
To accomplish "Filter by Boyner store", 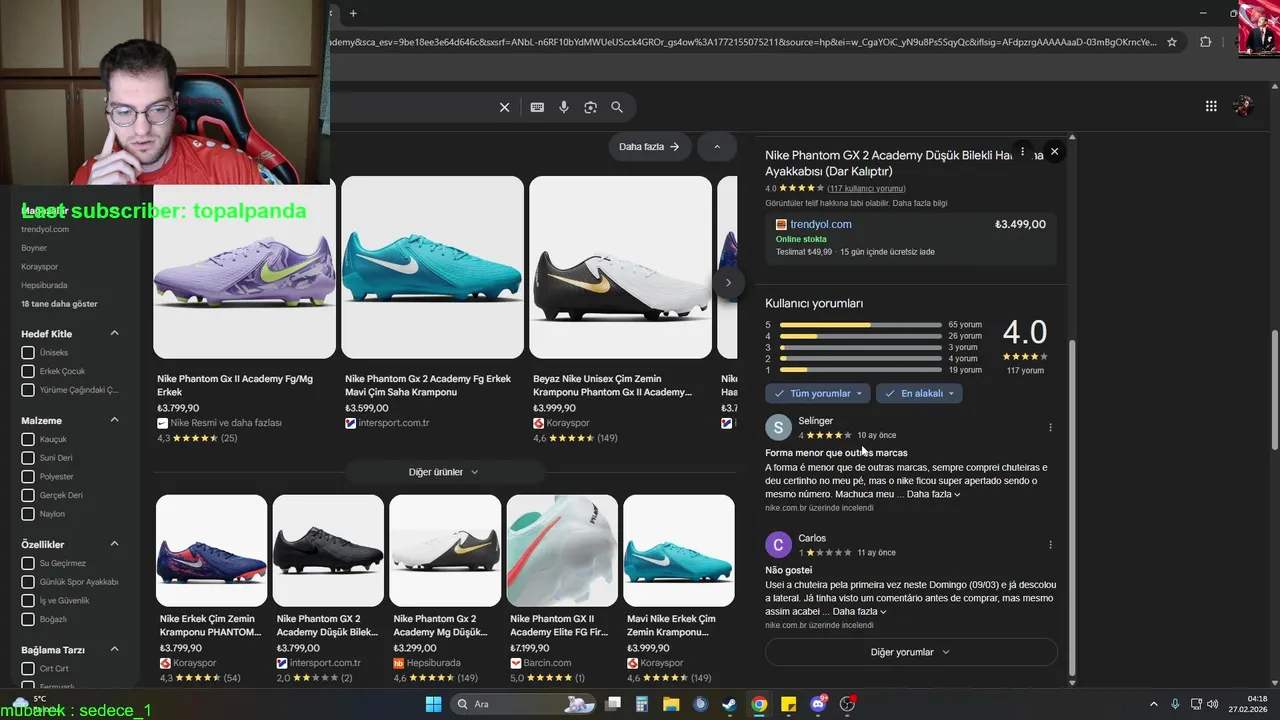I will 34,248.
